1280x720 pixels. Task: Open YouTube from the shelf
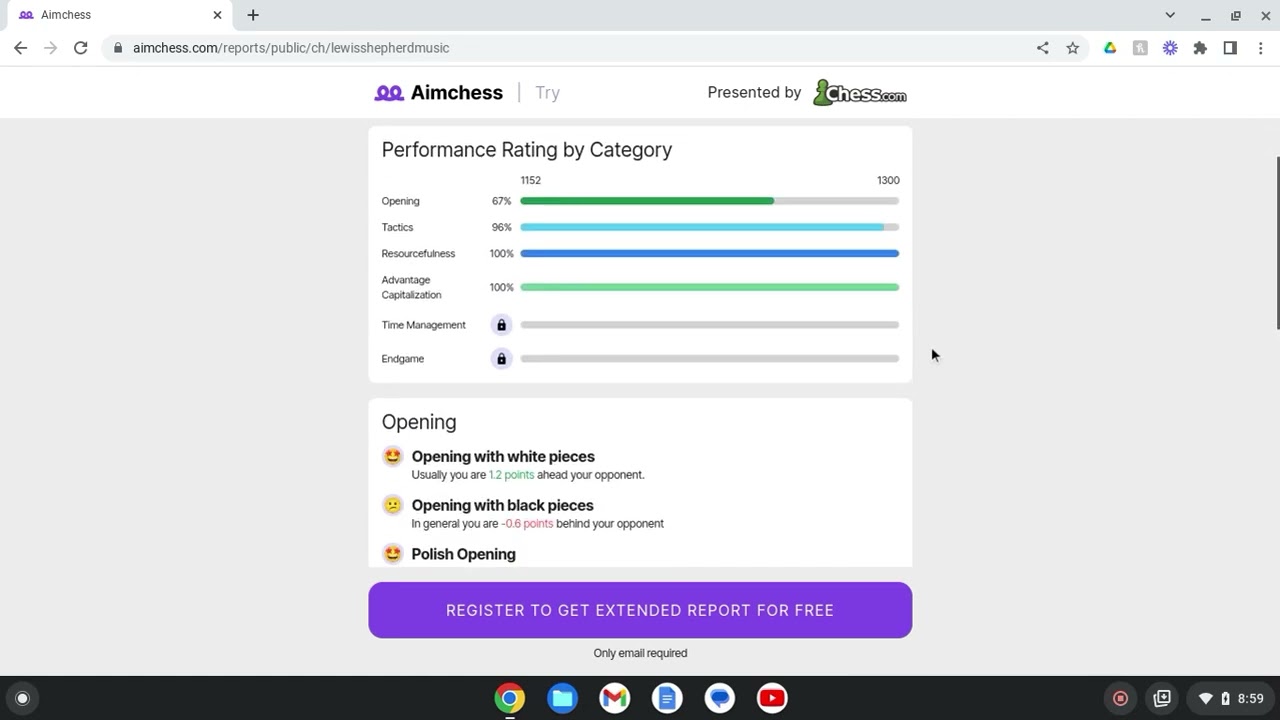pyautogui.click(x=772, y=698)
